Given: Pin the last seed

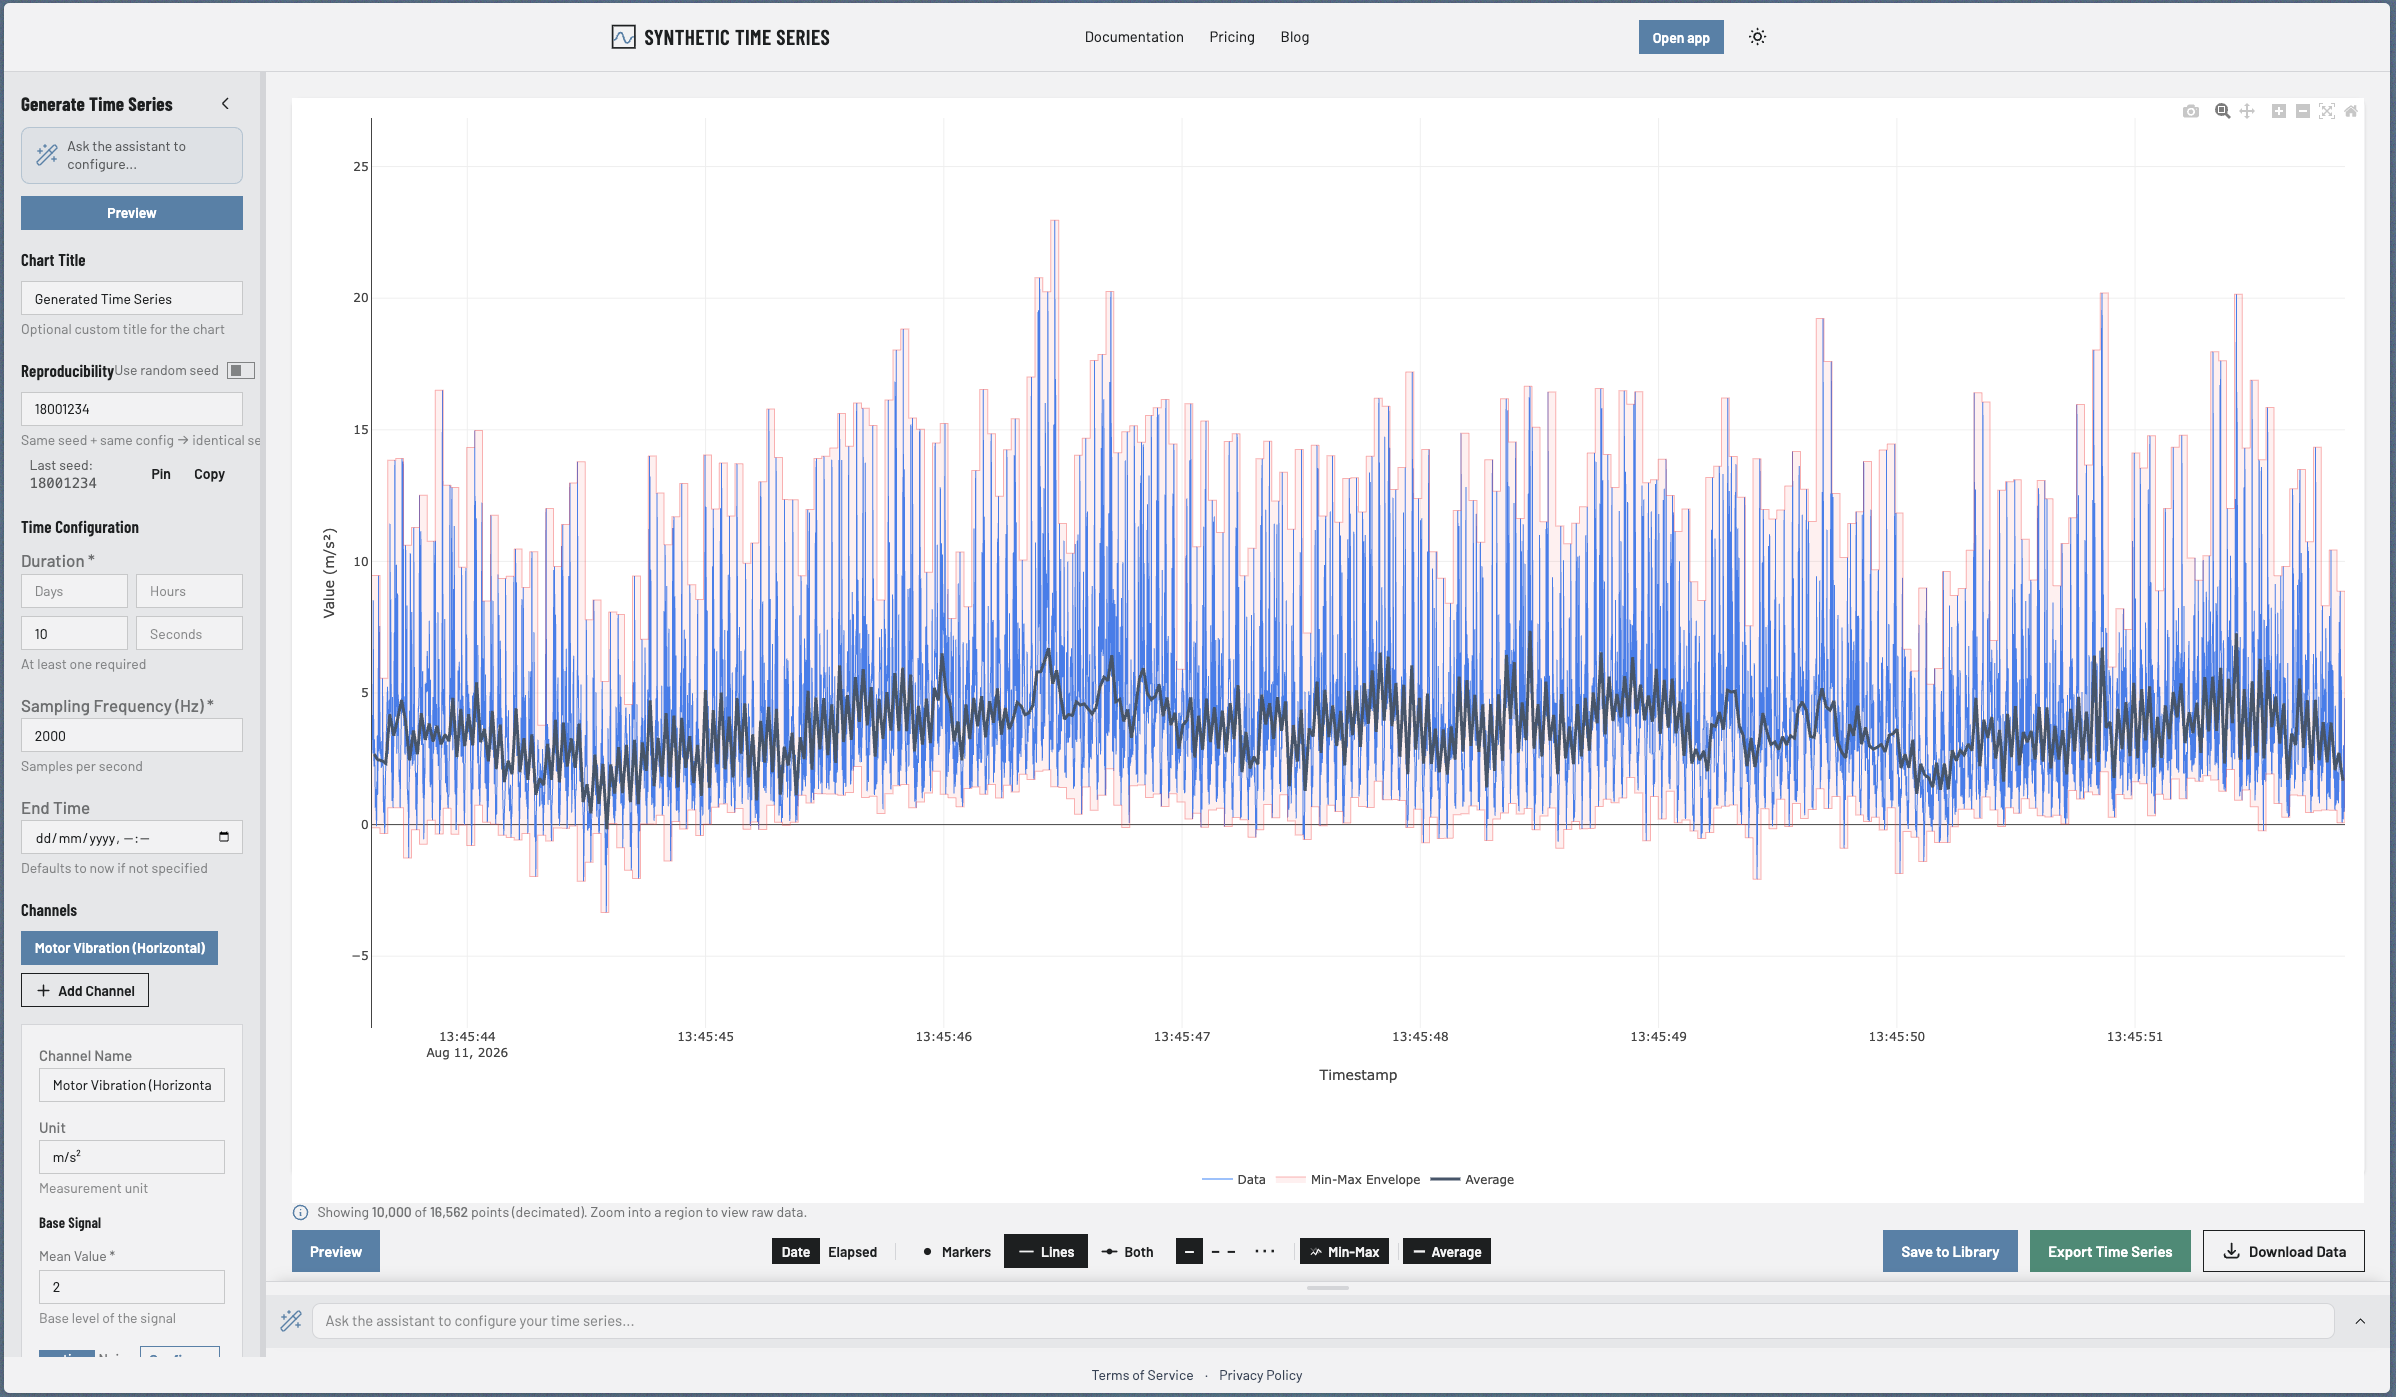Looking at the screenshot, I should coord(161,474).
